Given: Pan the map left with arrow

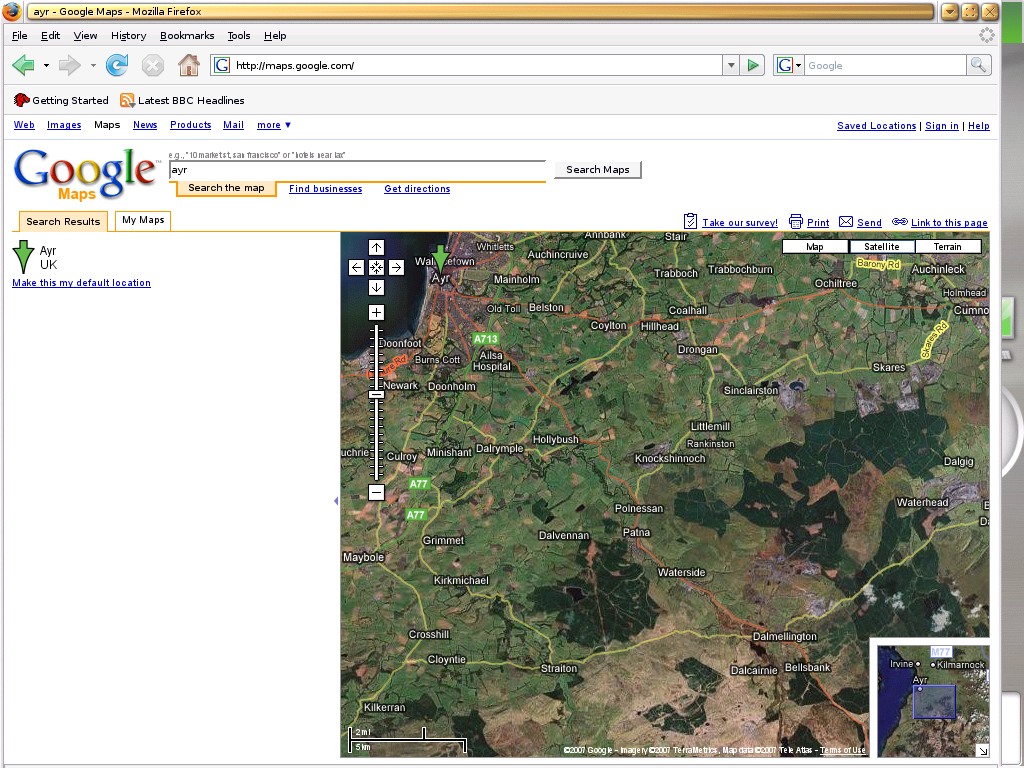Looking at the screenshot, I should [356, 267].
